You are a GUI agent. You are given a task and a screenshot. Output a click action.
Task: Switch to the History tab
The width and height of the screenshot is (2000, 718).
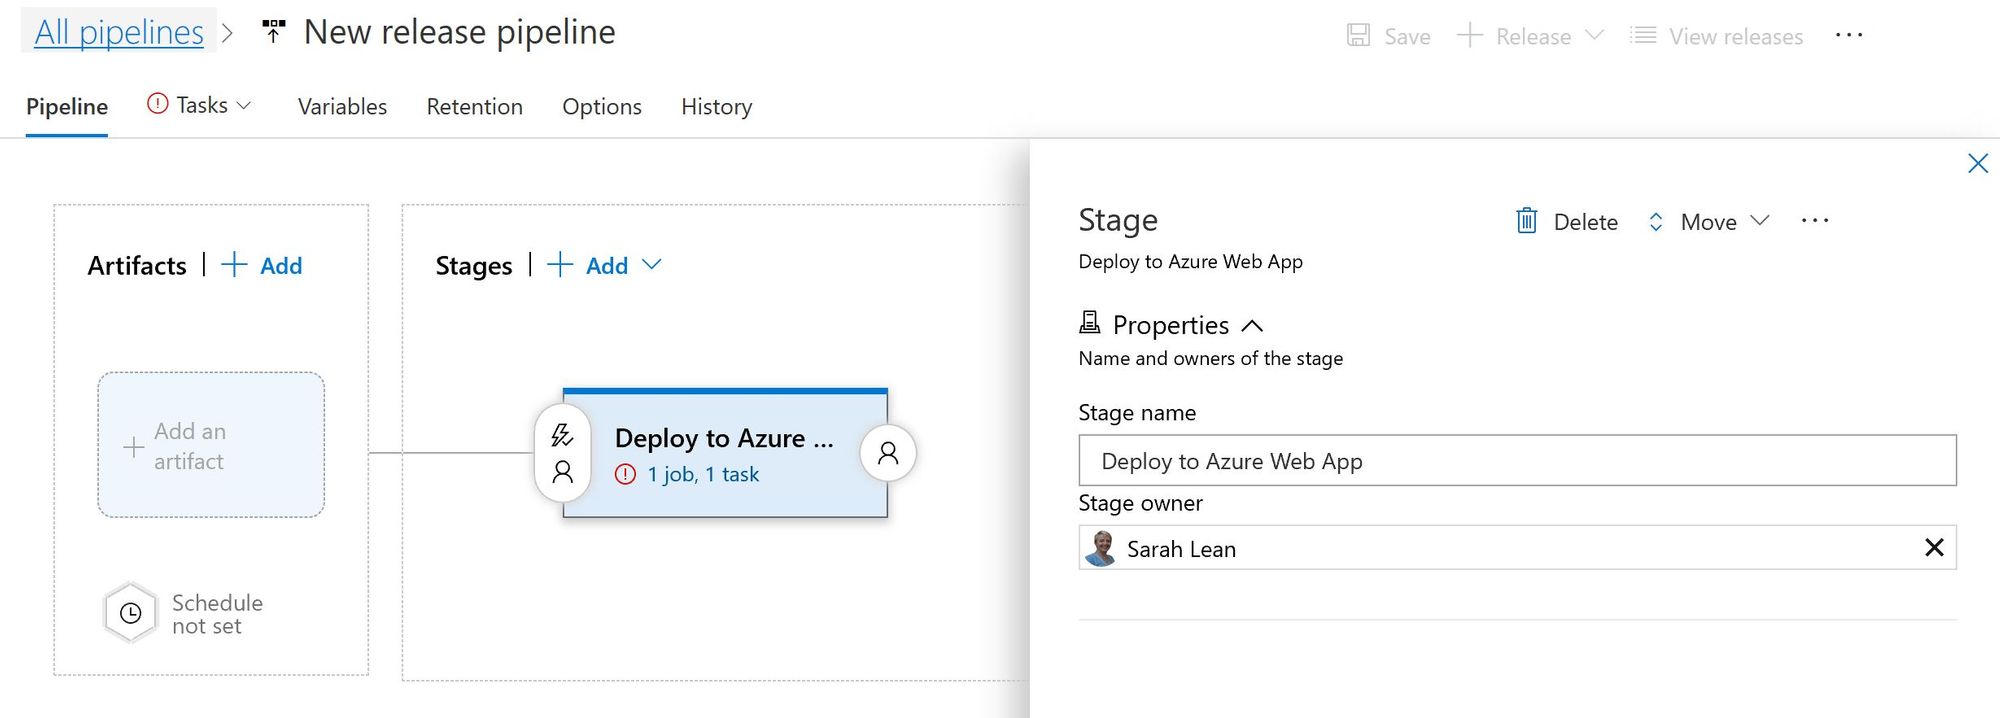coord(716,106)
